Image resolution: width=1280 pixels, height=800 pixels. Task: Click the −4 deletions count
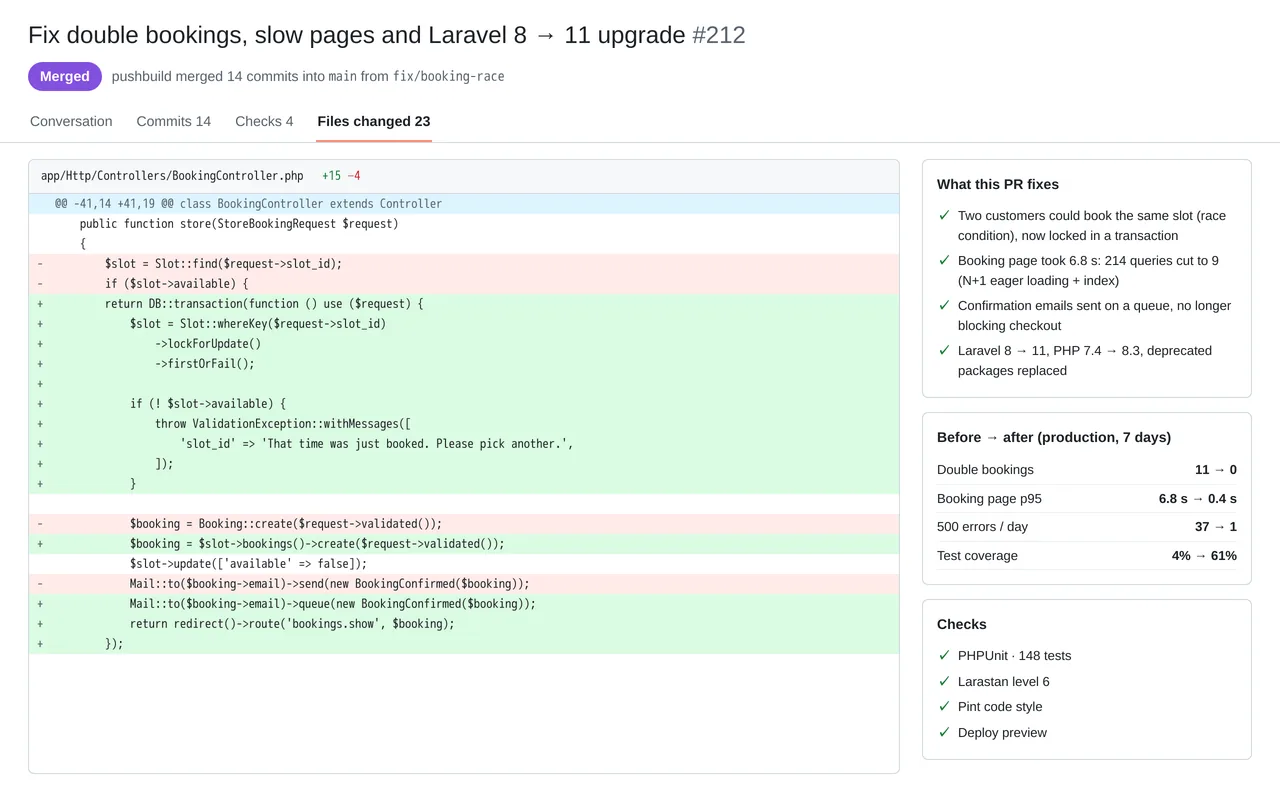pos(354,176)
